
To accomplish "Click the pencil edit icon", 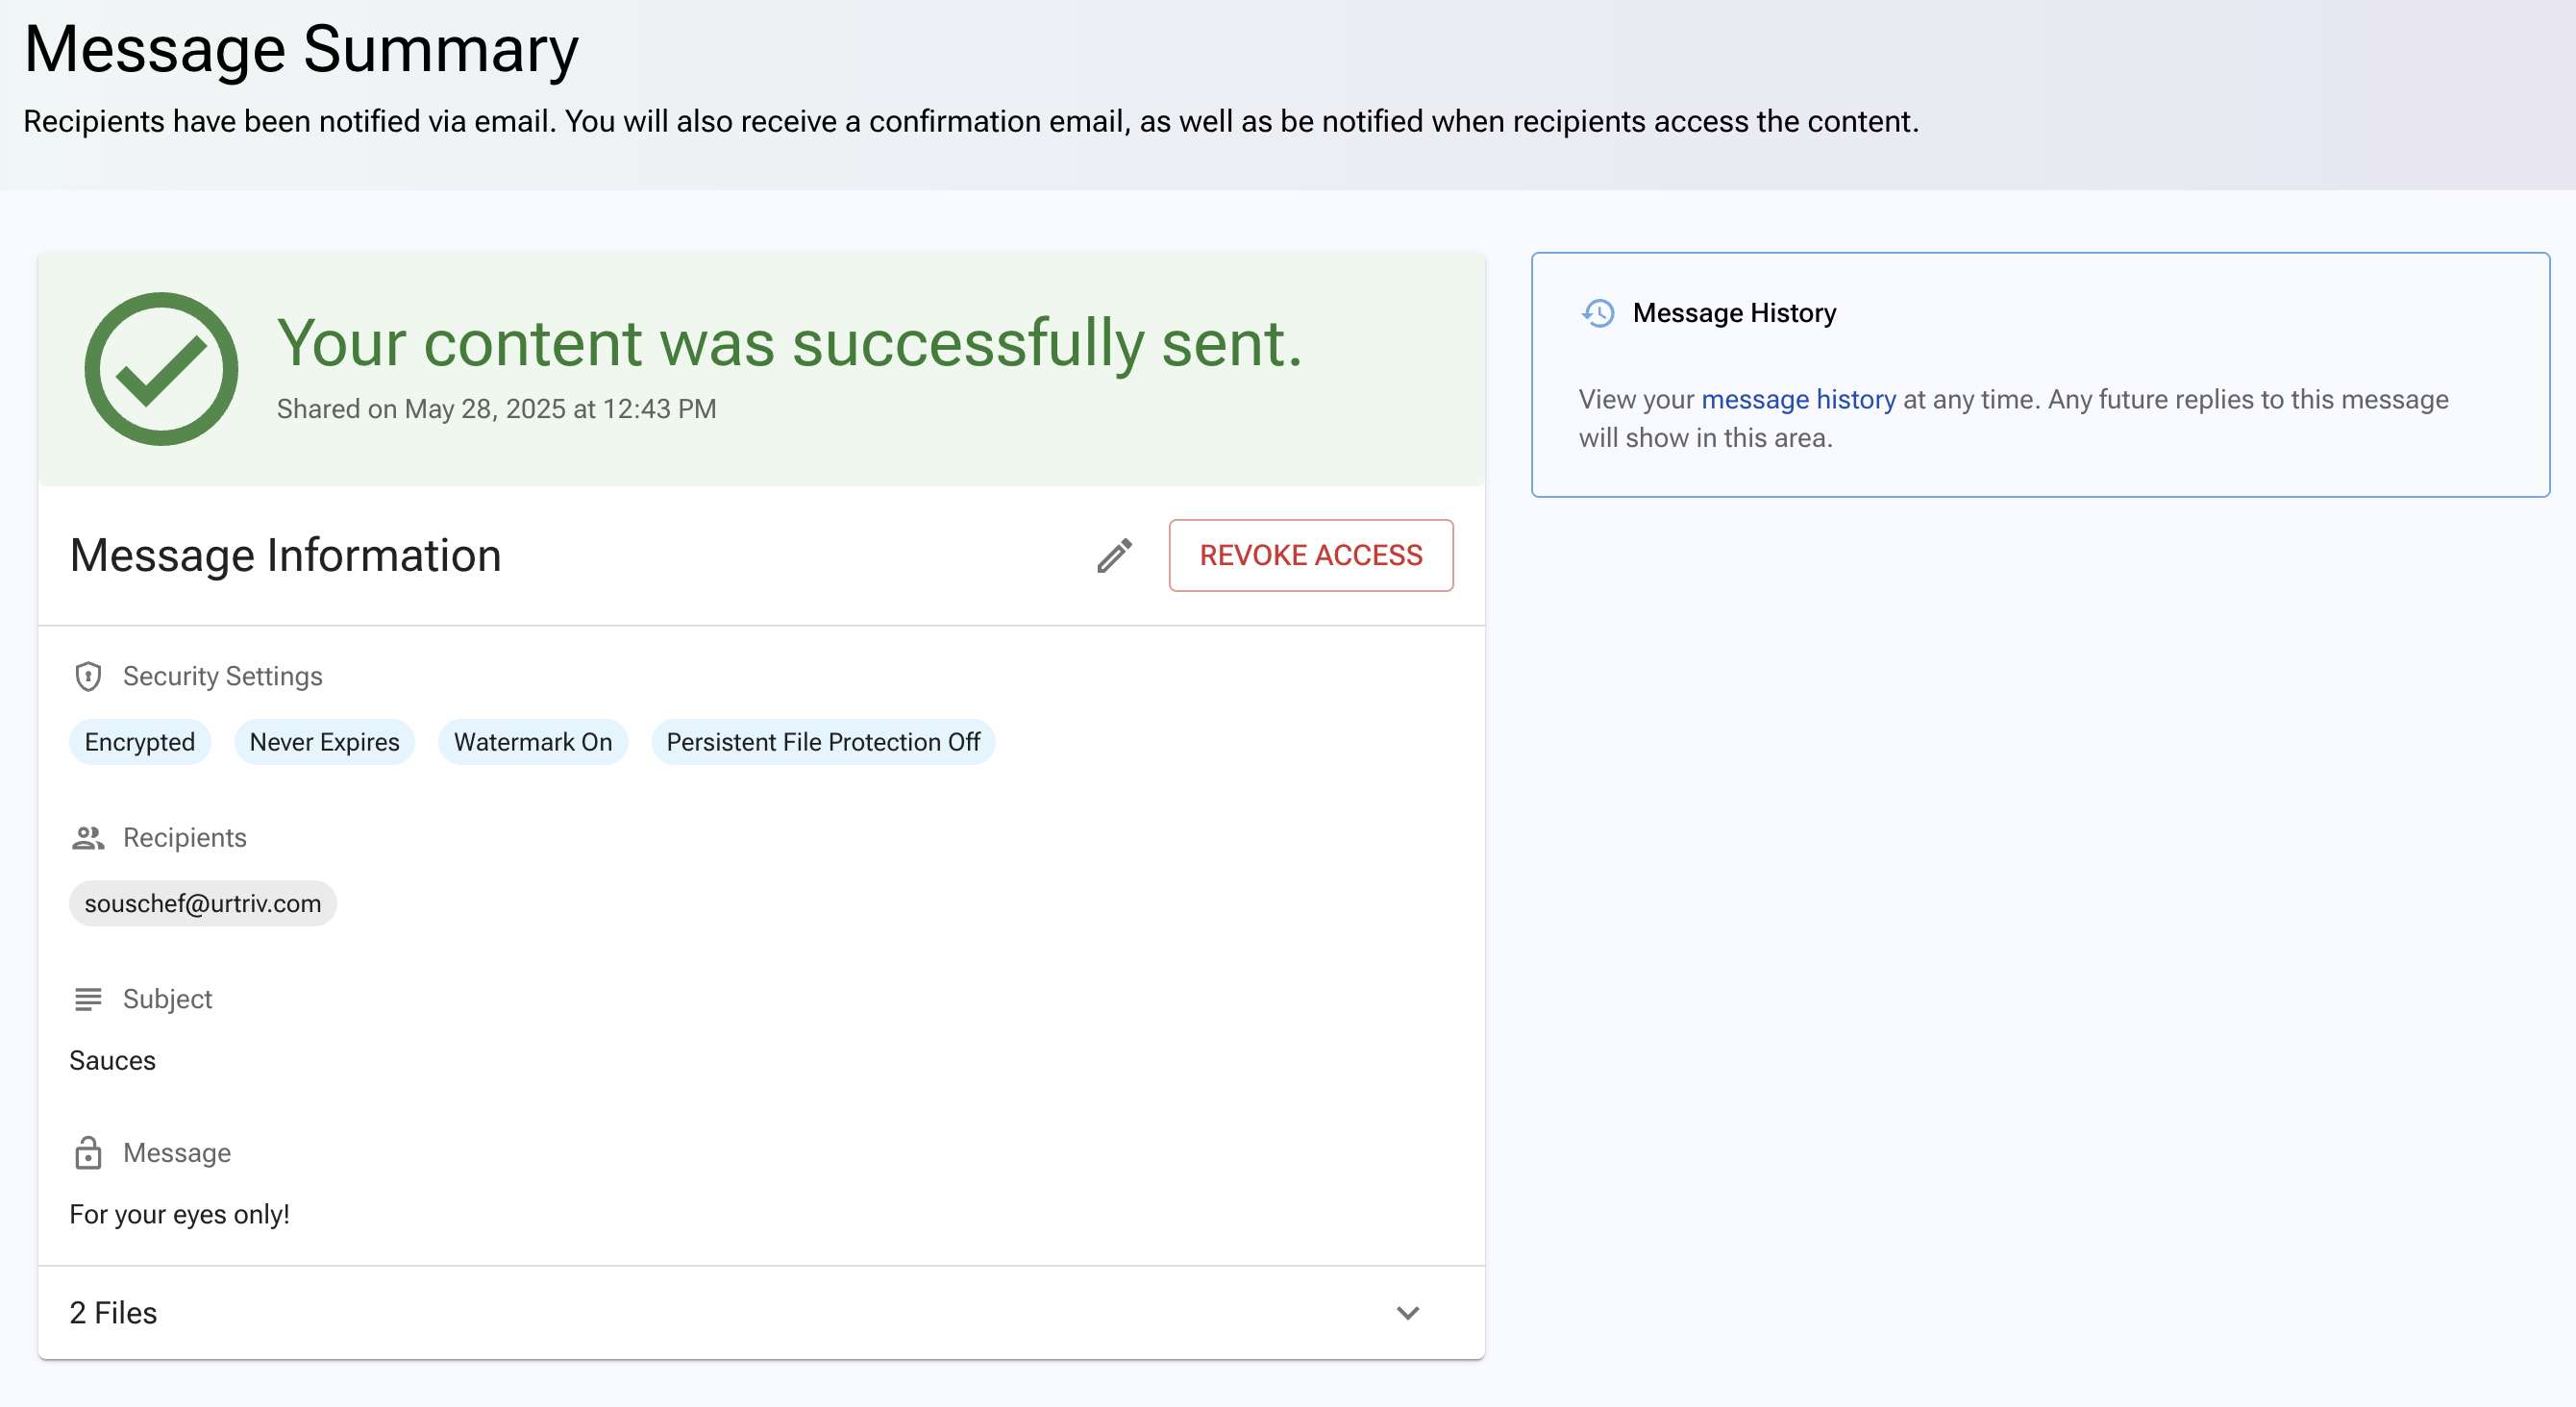I will coord(1114,555).
